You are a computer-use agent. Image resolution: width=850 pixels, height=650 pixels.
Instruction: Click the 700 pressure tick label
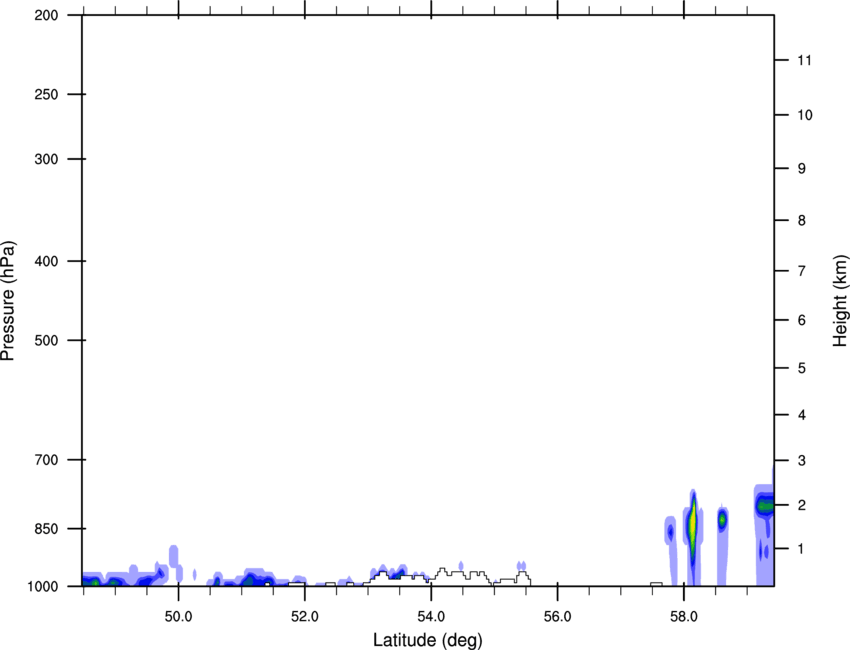[46, 460]
